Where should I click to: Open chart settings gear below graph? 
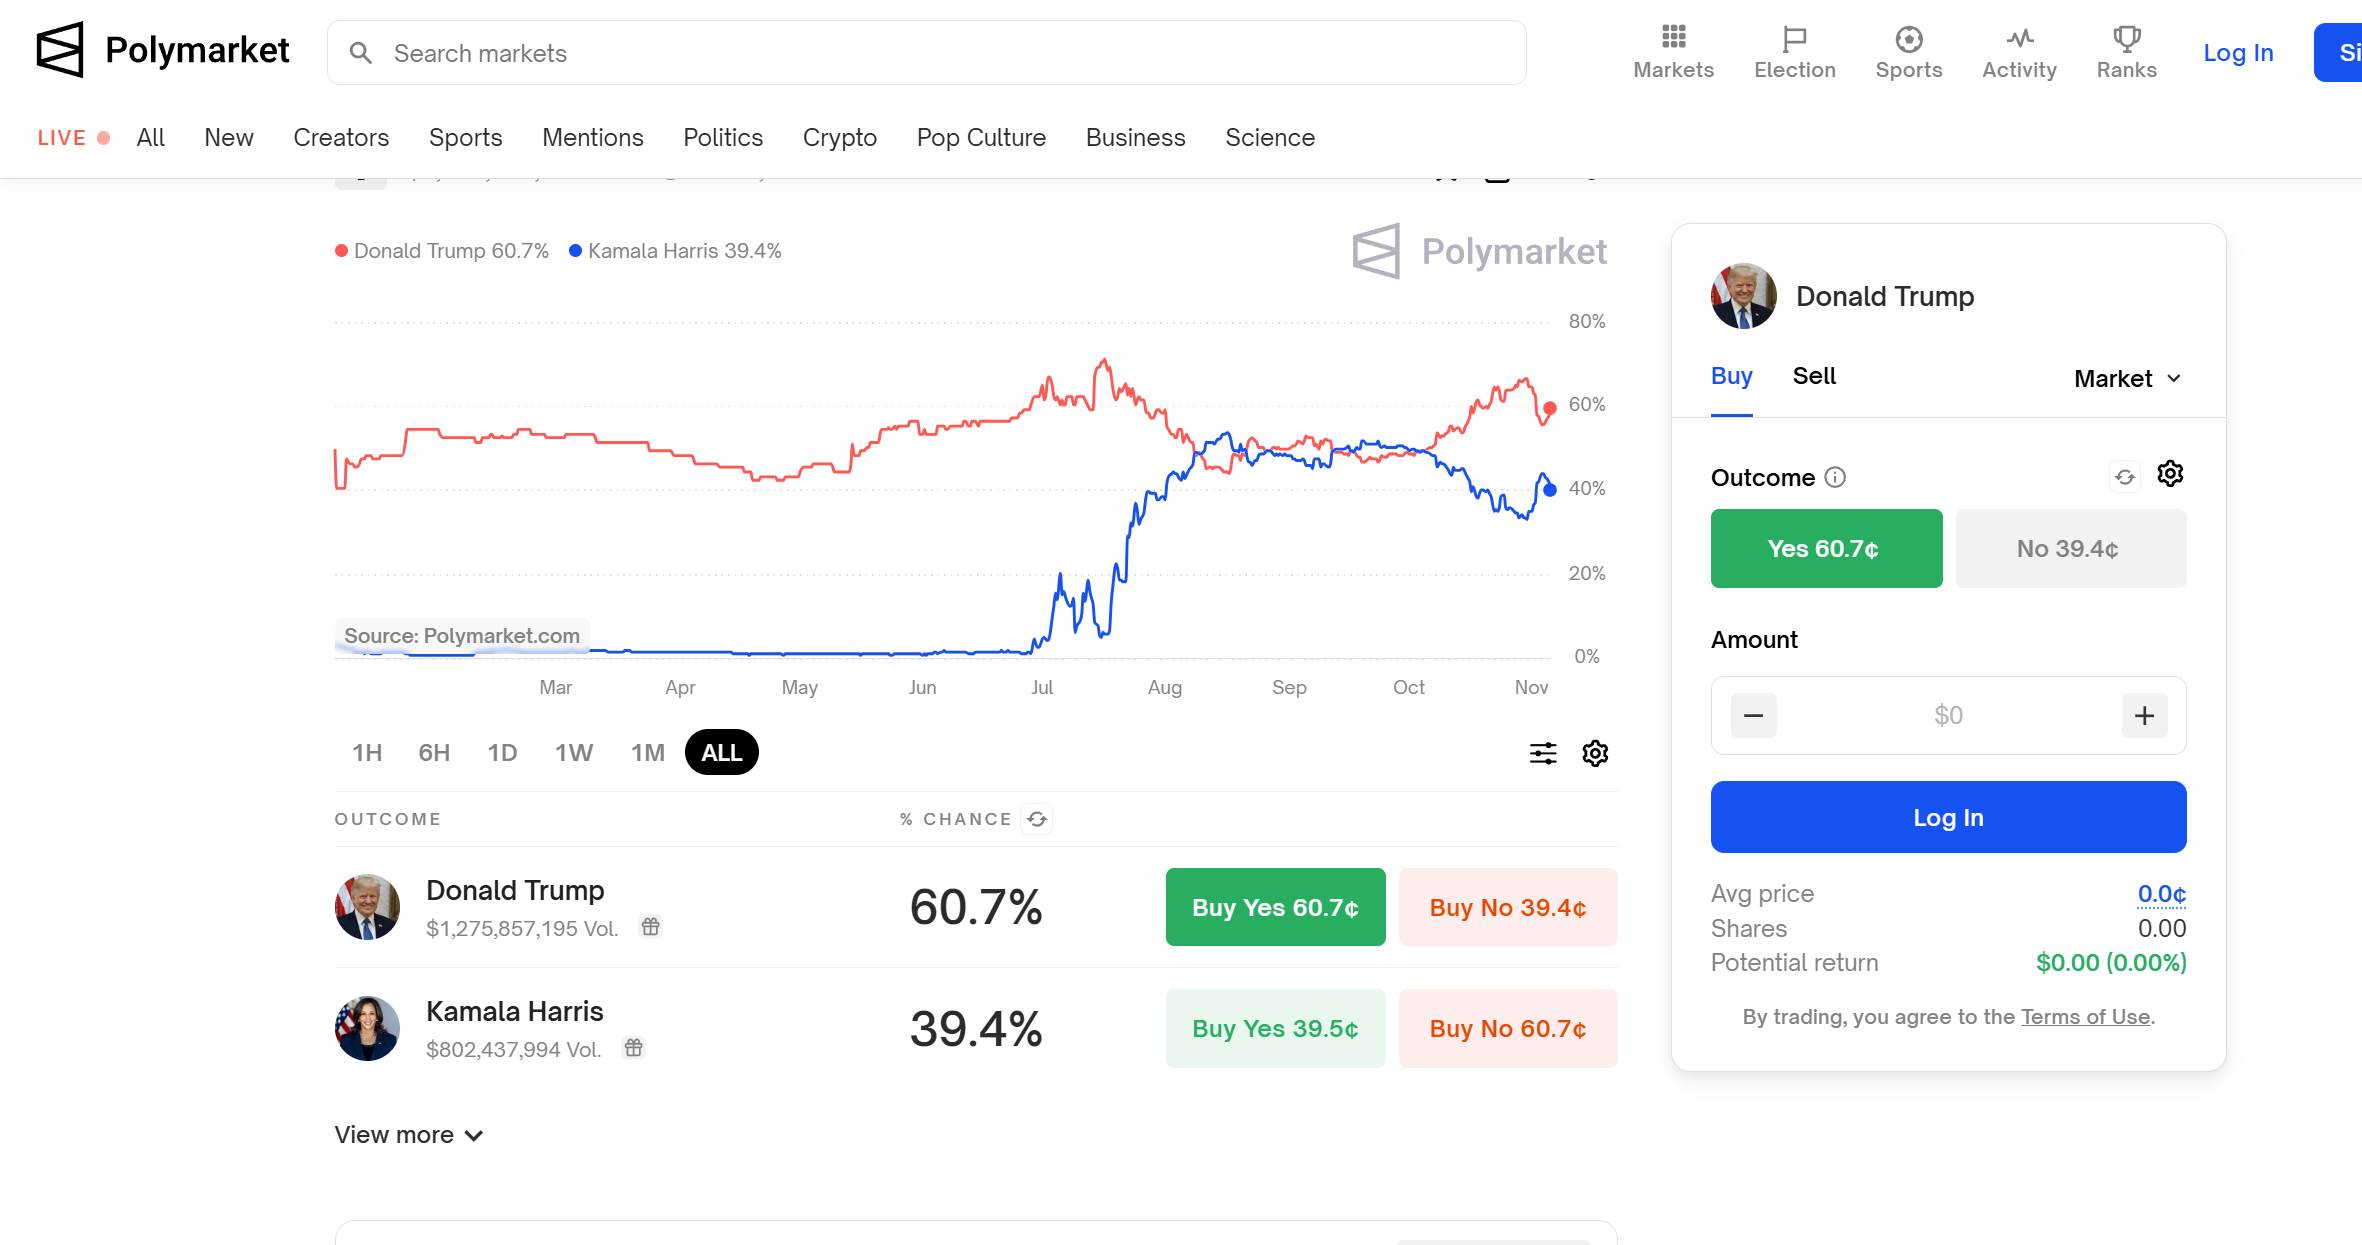tap(1595, 753)
